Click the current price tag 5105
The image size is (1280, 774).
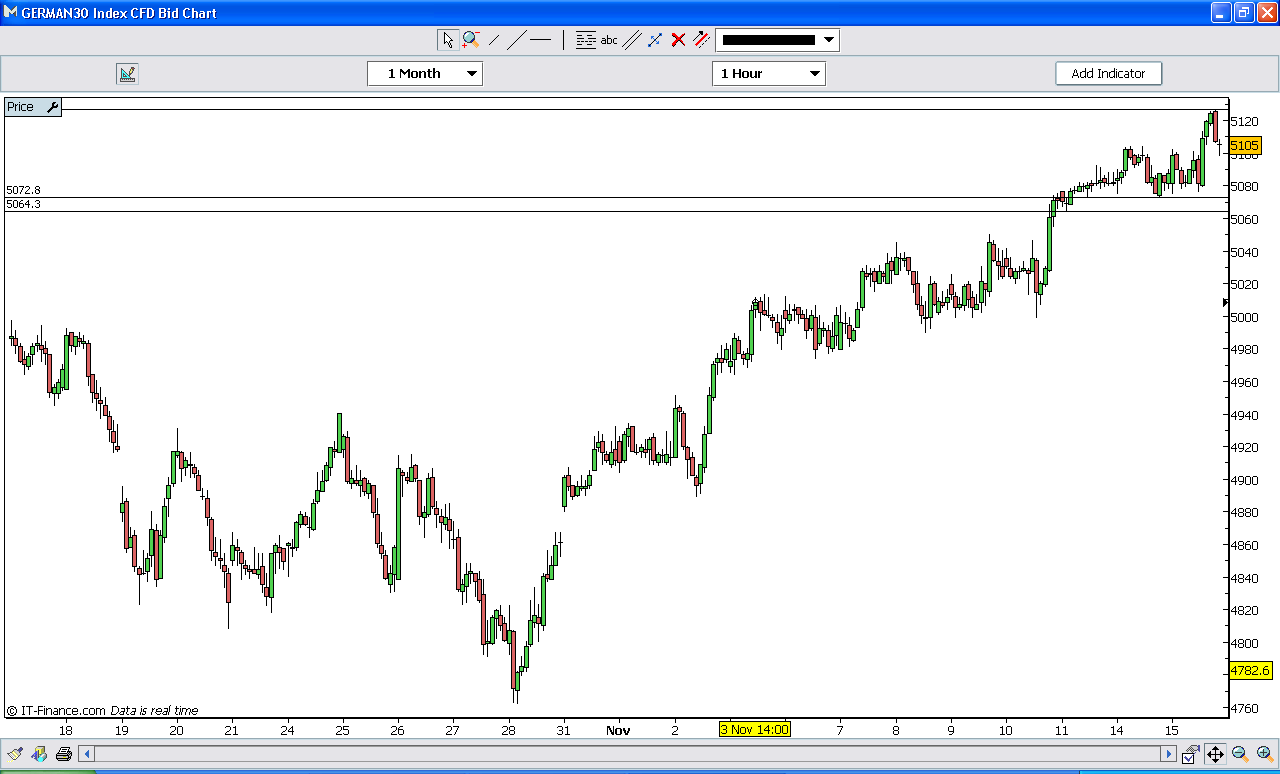point(1245,145)
